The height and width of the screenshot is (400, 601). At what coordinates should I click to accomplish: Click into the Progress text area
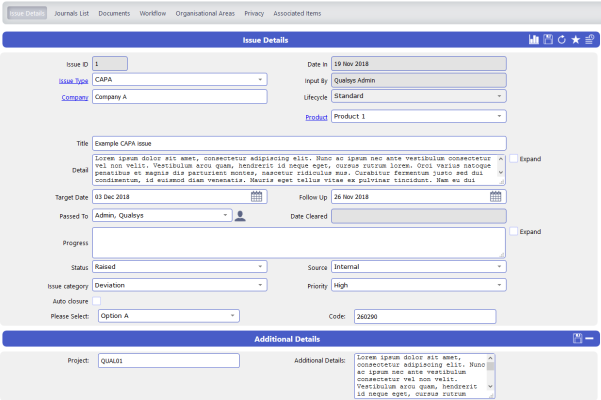point(299,243)
